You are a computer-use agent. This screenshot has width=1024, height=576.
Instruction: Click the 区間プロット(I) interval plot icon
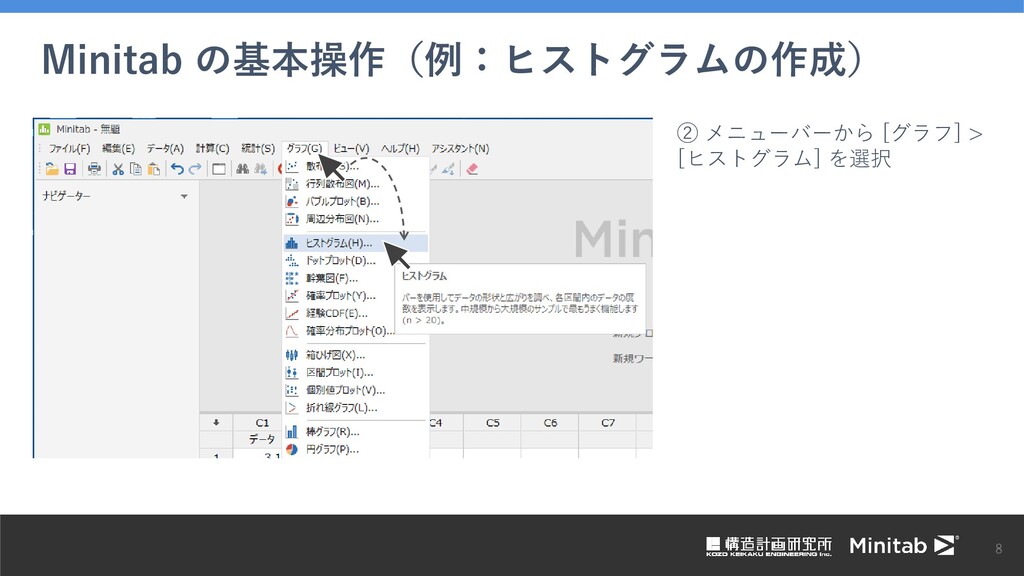[x=292, y=373]
